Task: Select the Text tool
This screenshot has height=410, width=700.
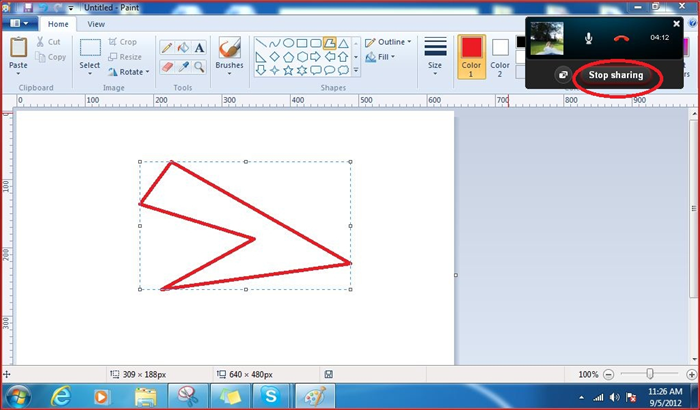Action: (x=199, y=47)
